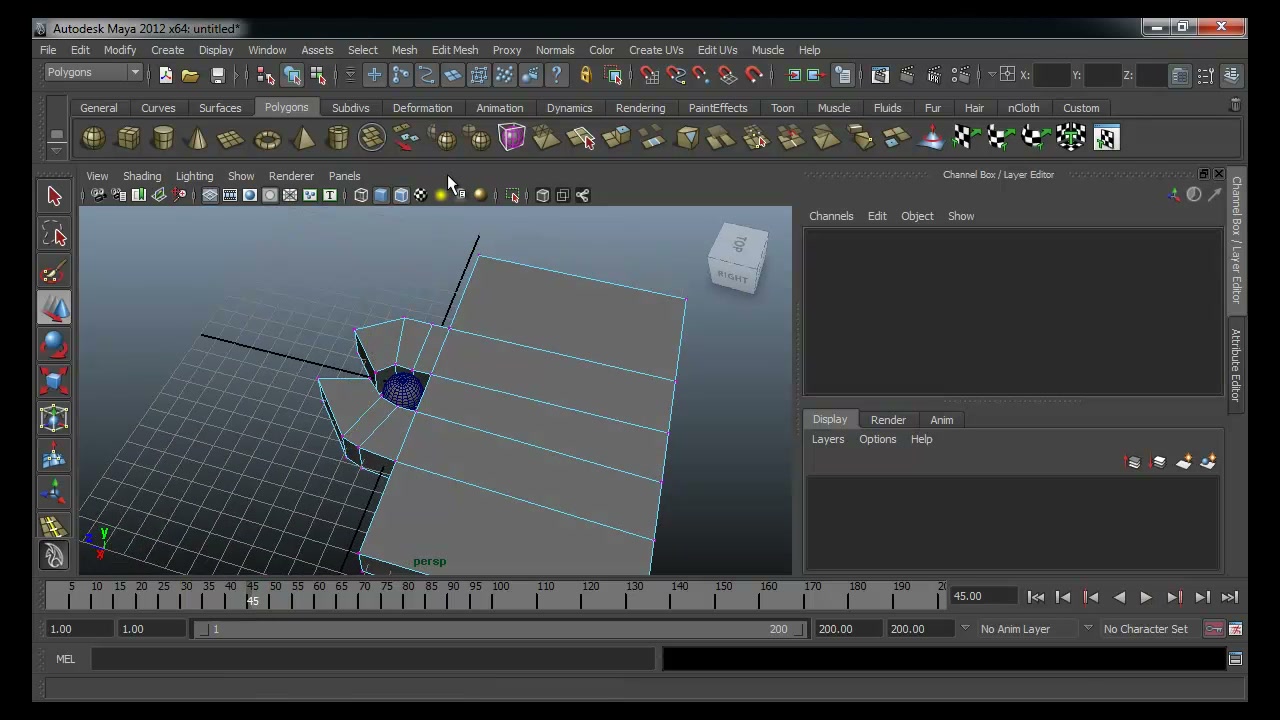The width and height of the screenshot is (1280, 720).
Task: Open Options menu in Layer Editor
Action: [x=878, y=439]
